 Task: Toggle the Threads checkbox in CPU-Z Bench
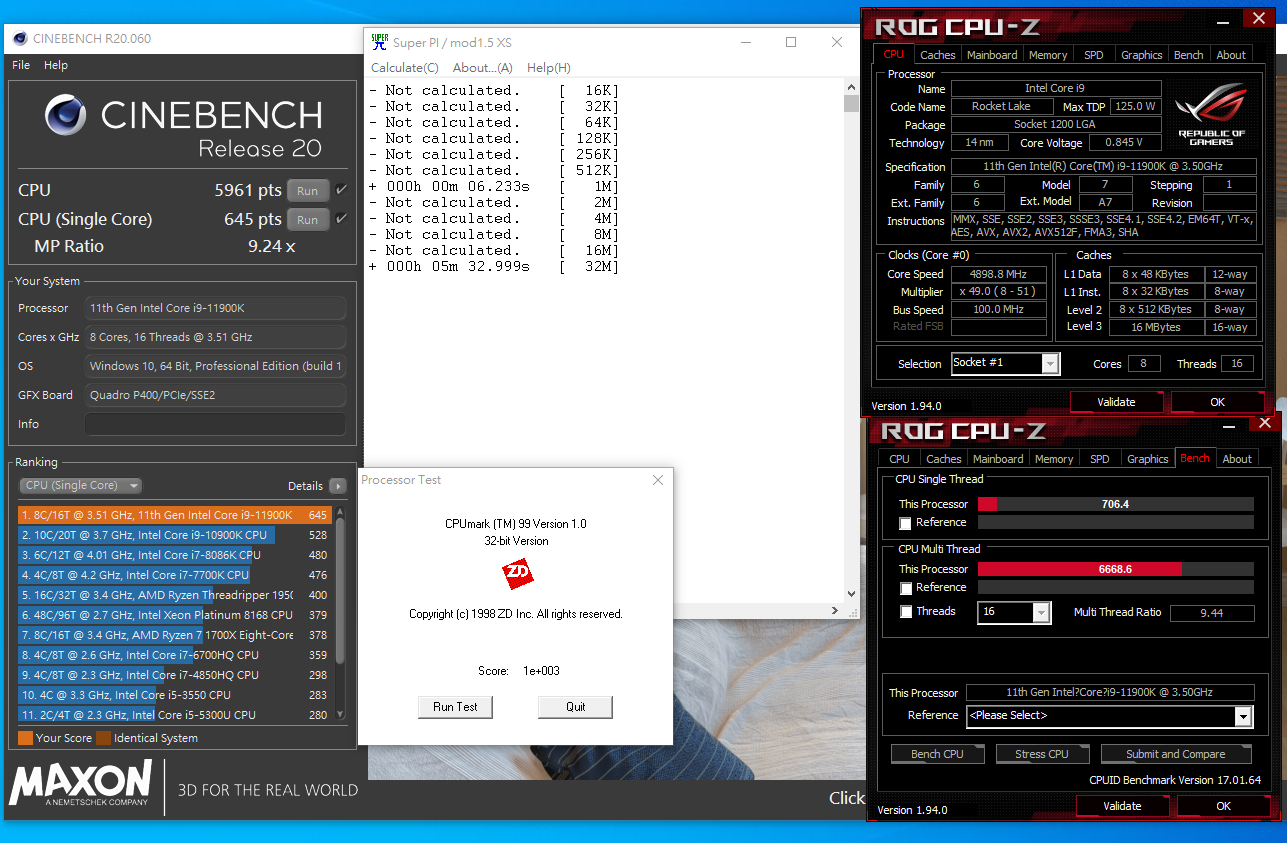coord(905,612)
